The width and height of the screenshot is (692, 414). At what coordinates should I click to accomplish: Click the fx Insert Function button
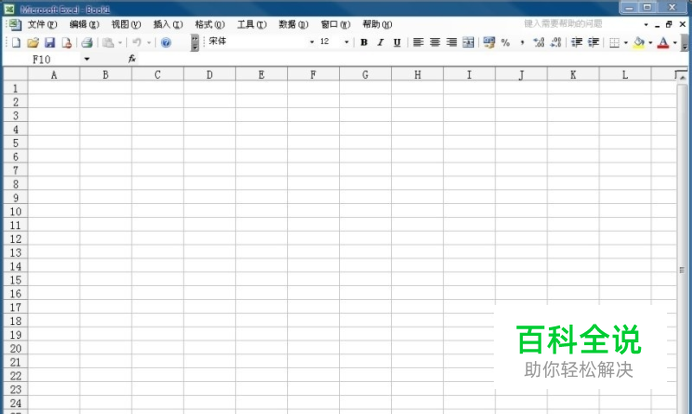[x=132, y=59]
